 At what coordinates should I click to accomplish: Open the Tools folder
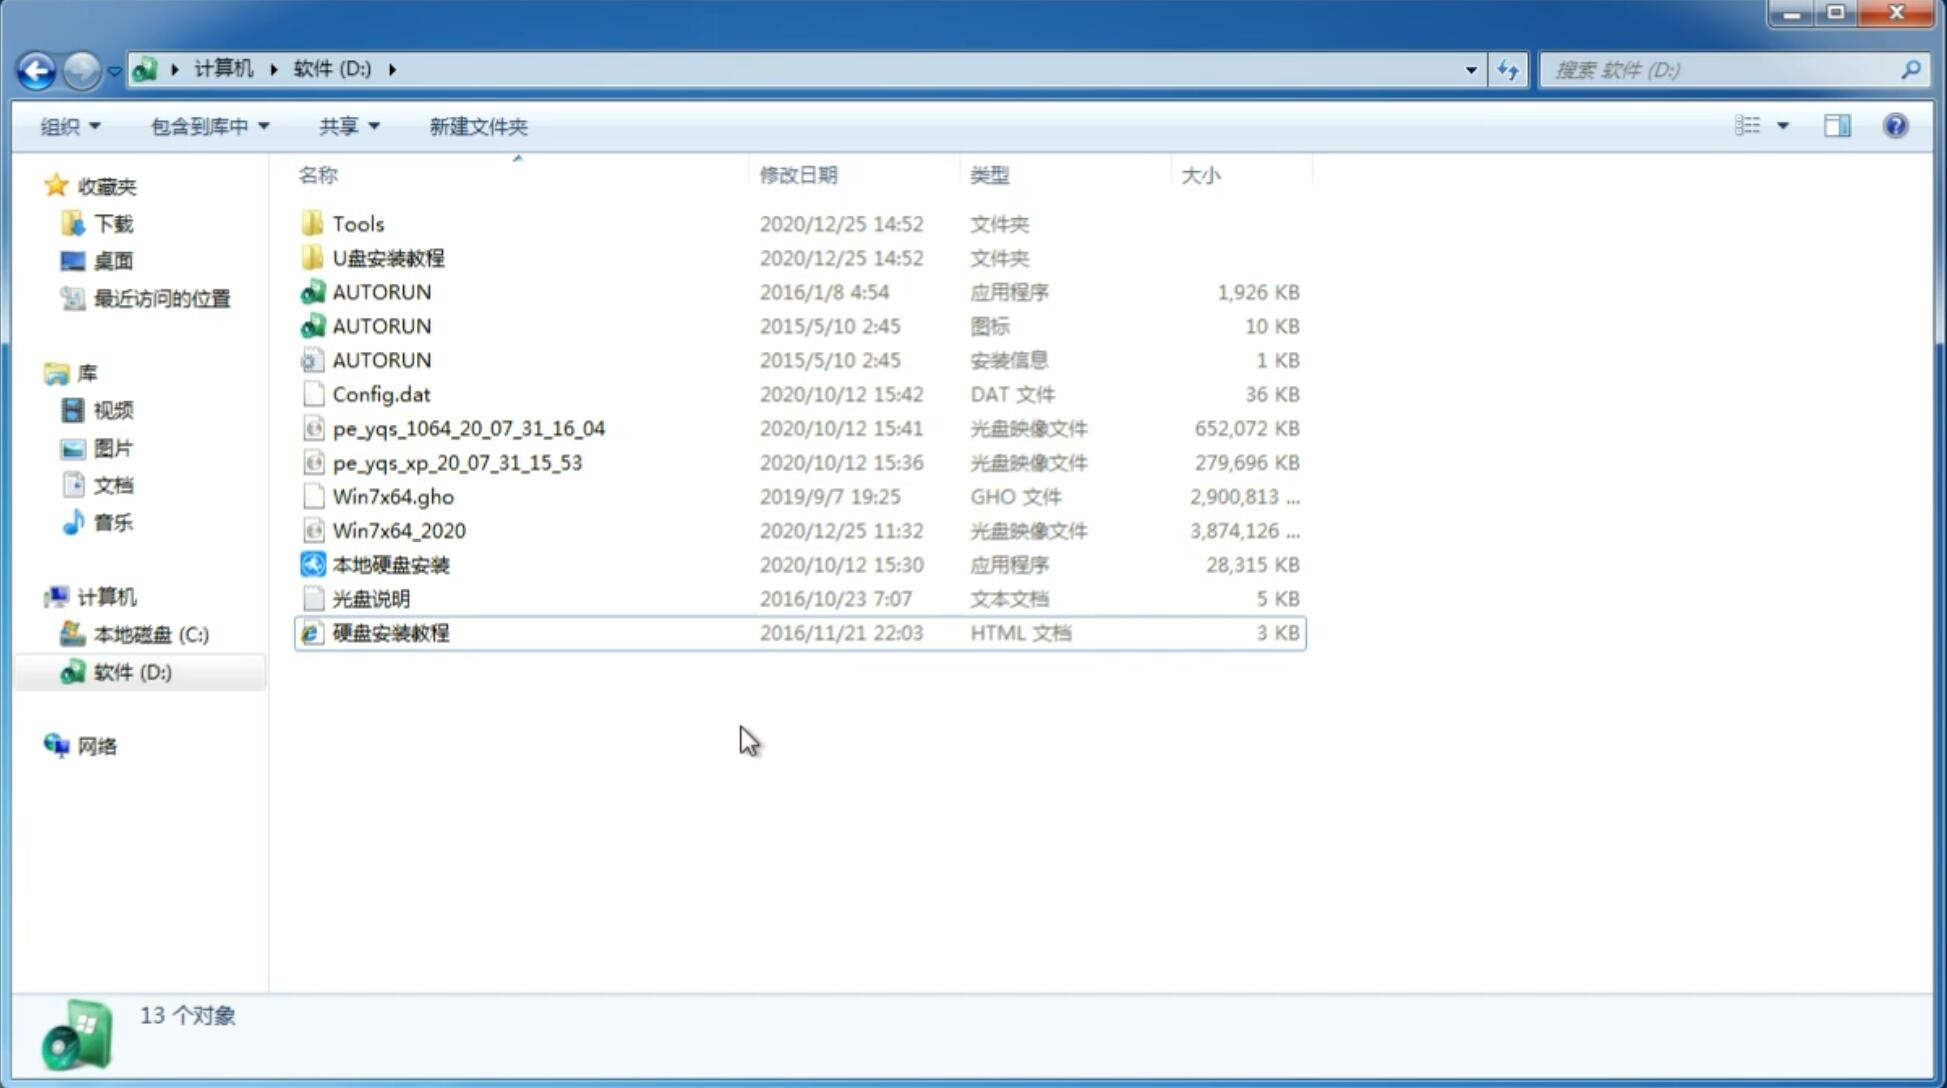pyautogui.click(x=356, y=223)
